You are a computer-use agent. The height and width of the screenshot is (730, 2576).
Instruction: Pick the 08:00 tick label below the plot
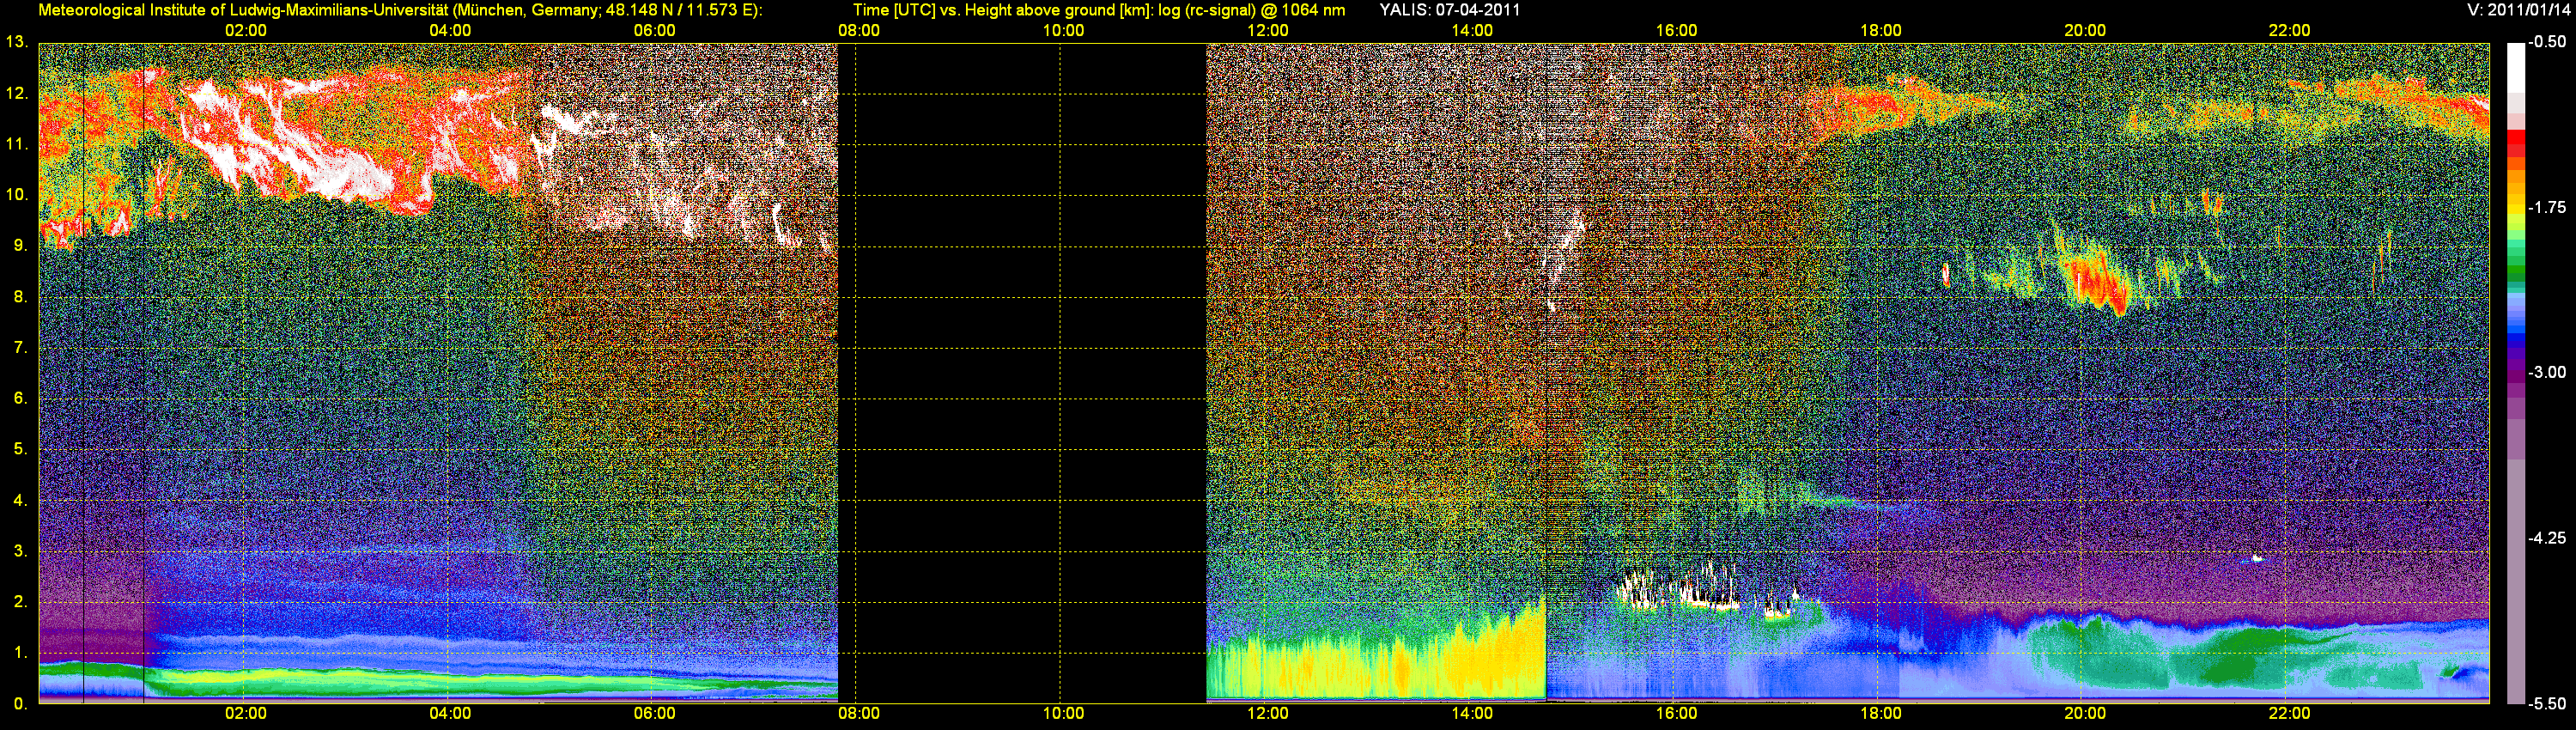[859, 713]
